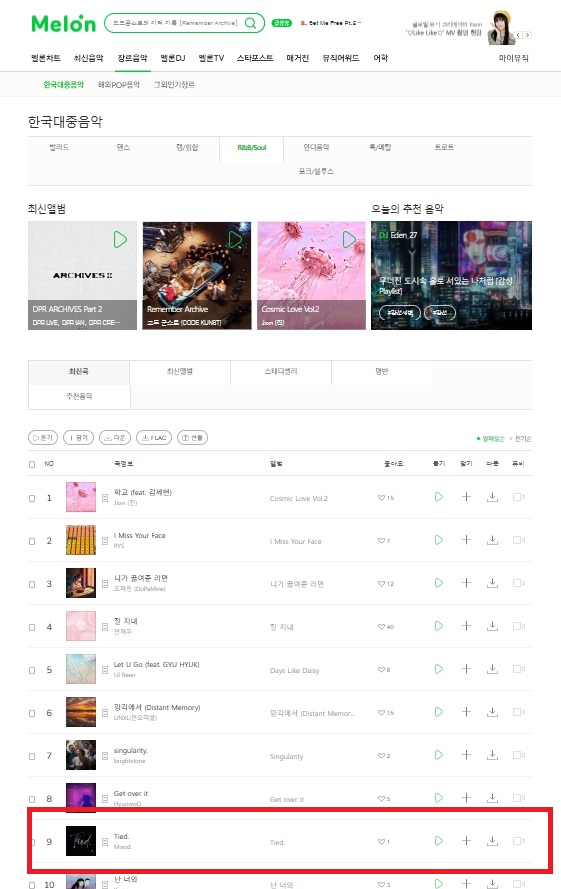The height and width of the screenshot is (889, 561).
Task: Open the 멜론TV menu
Action: pos(211,58)
